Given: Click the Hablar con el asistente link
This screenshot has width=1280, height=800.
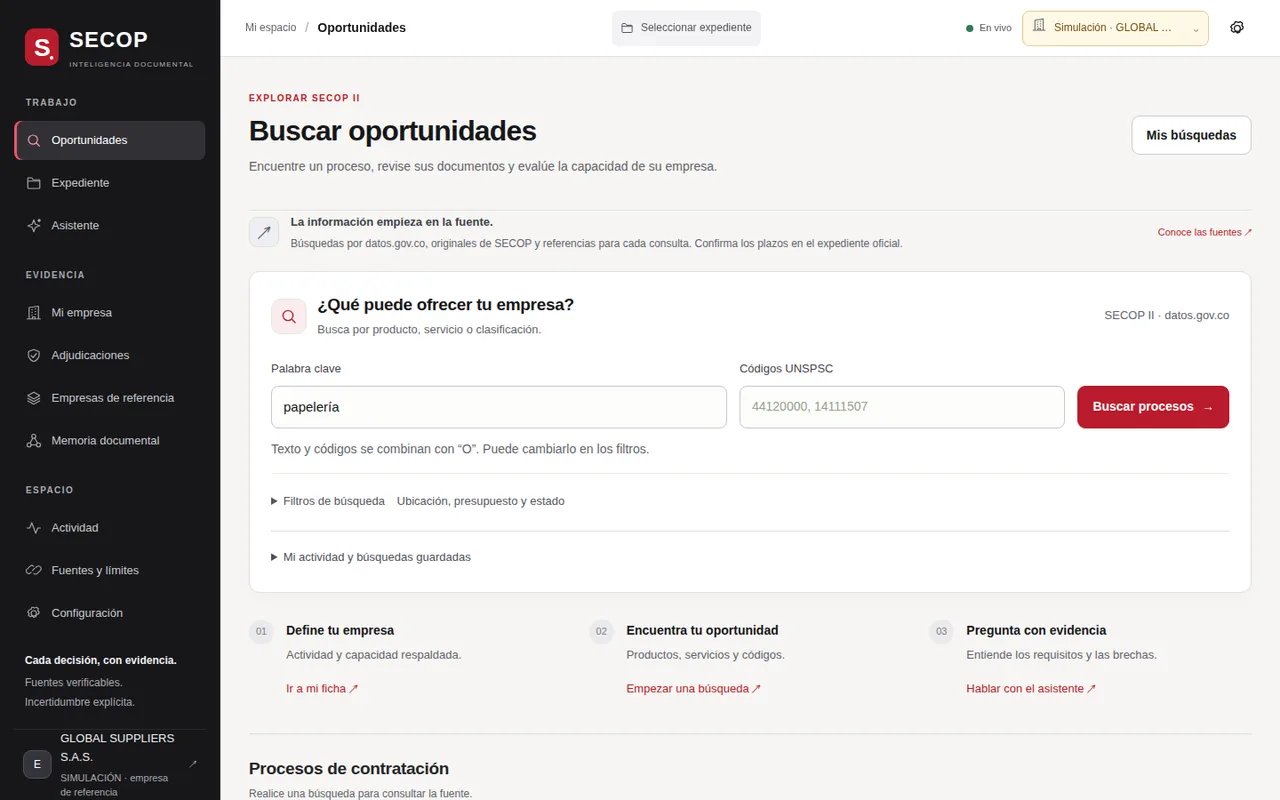Looking at the screenshot, I should coord(1031,689).
